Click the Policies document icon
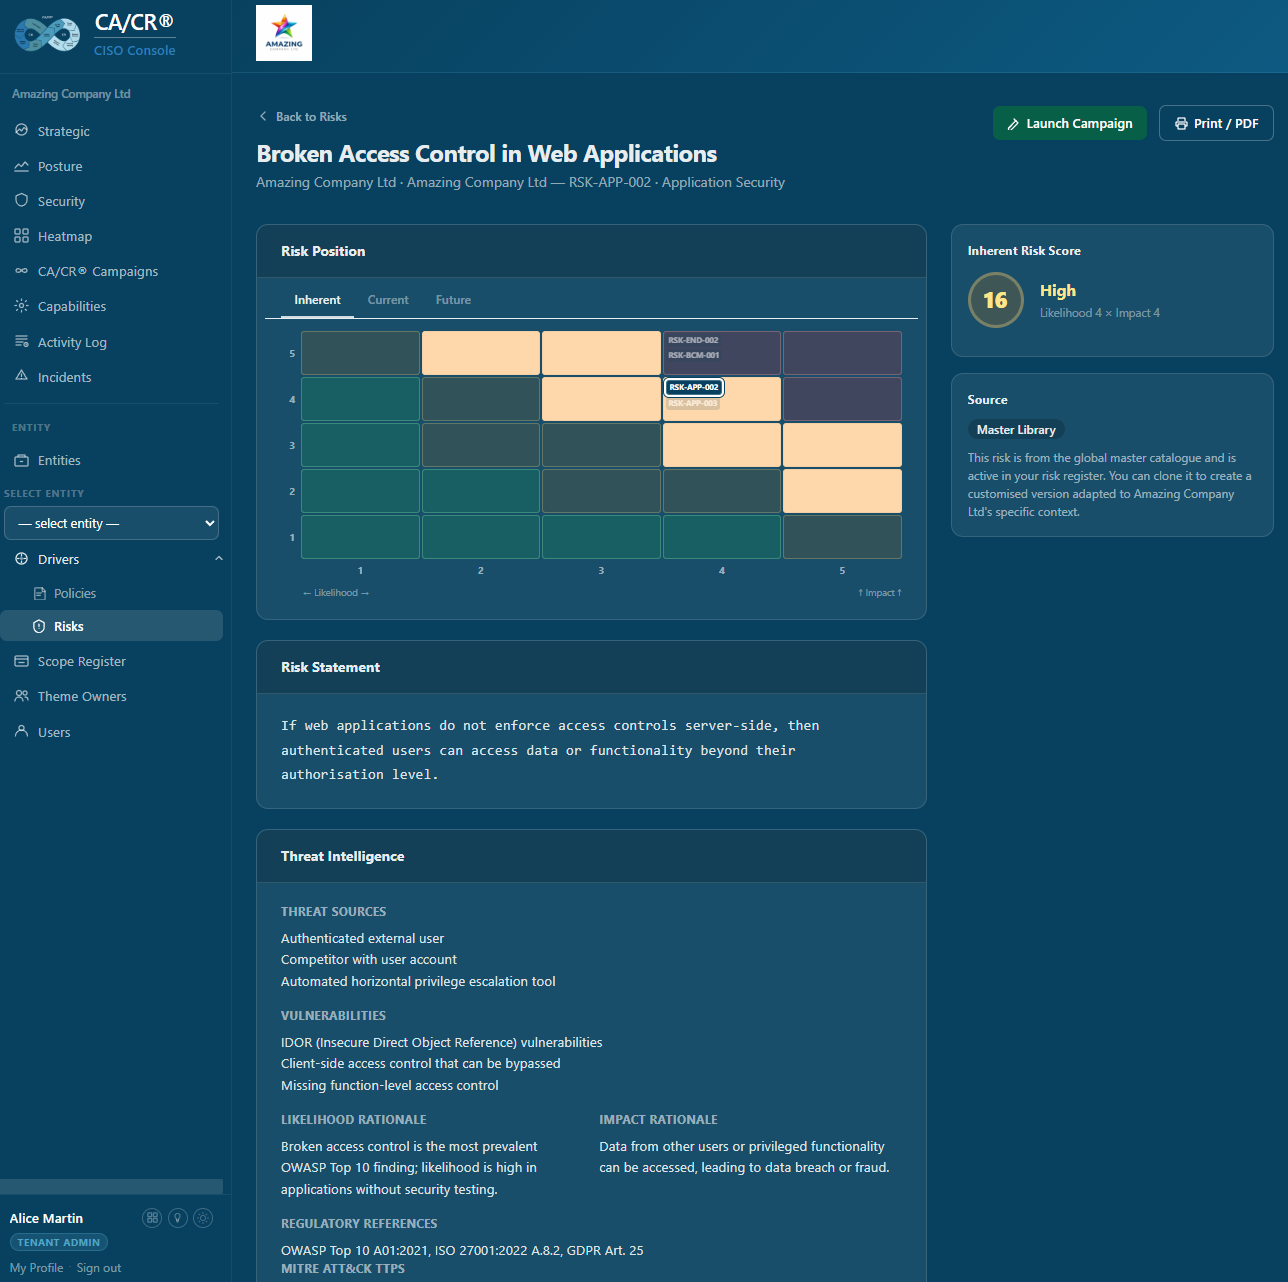Image resolution: width=1288 pixels, height=1282 pixels. pos(40,593)
